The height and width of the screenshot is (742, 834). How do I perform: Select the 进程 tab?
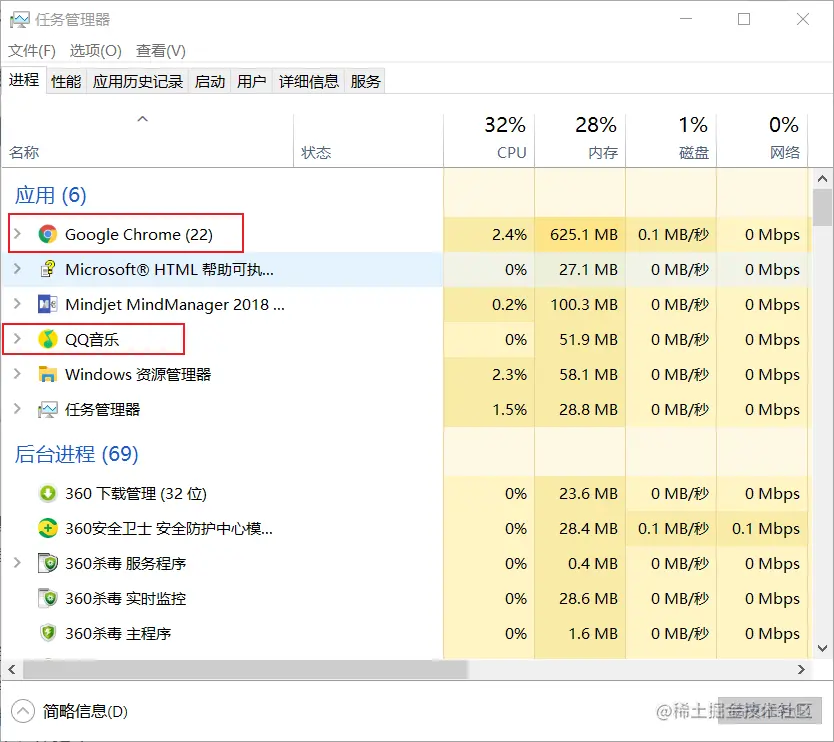24,80
